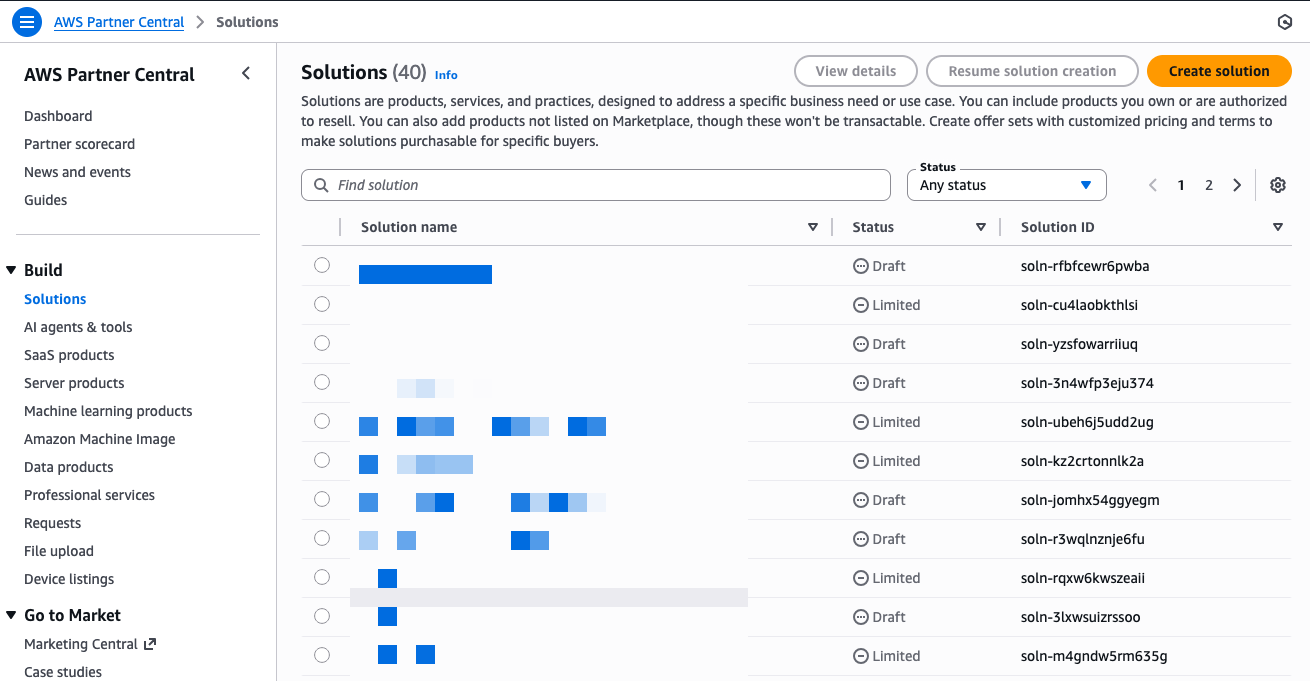Sort by Solution ID column arrow
This screenshot has height=681, width=1310.
tap(1277, 227)
